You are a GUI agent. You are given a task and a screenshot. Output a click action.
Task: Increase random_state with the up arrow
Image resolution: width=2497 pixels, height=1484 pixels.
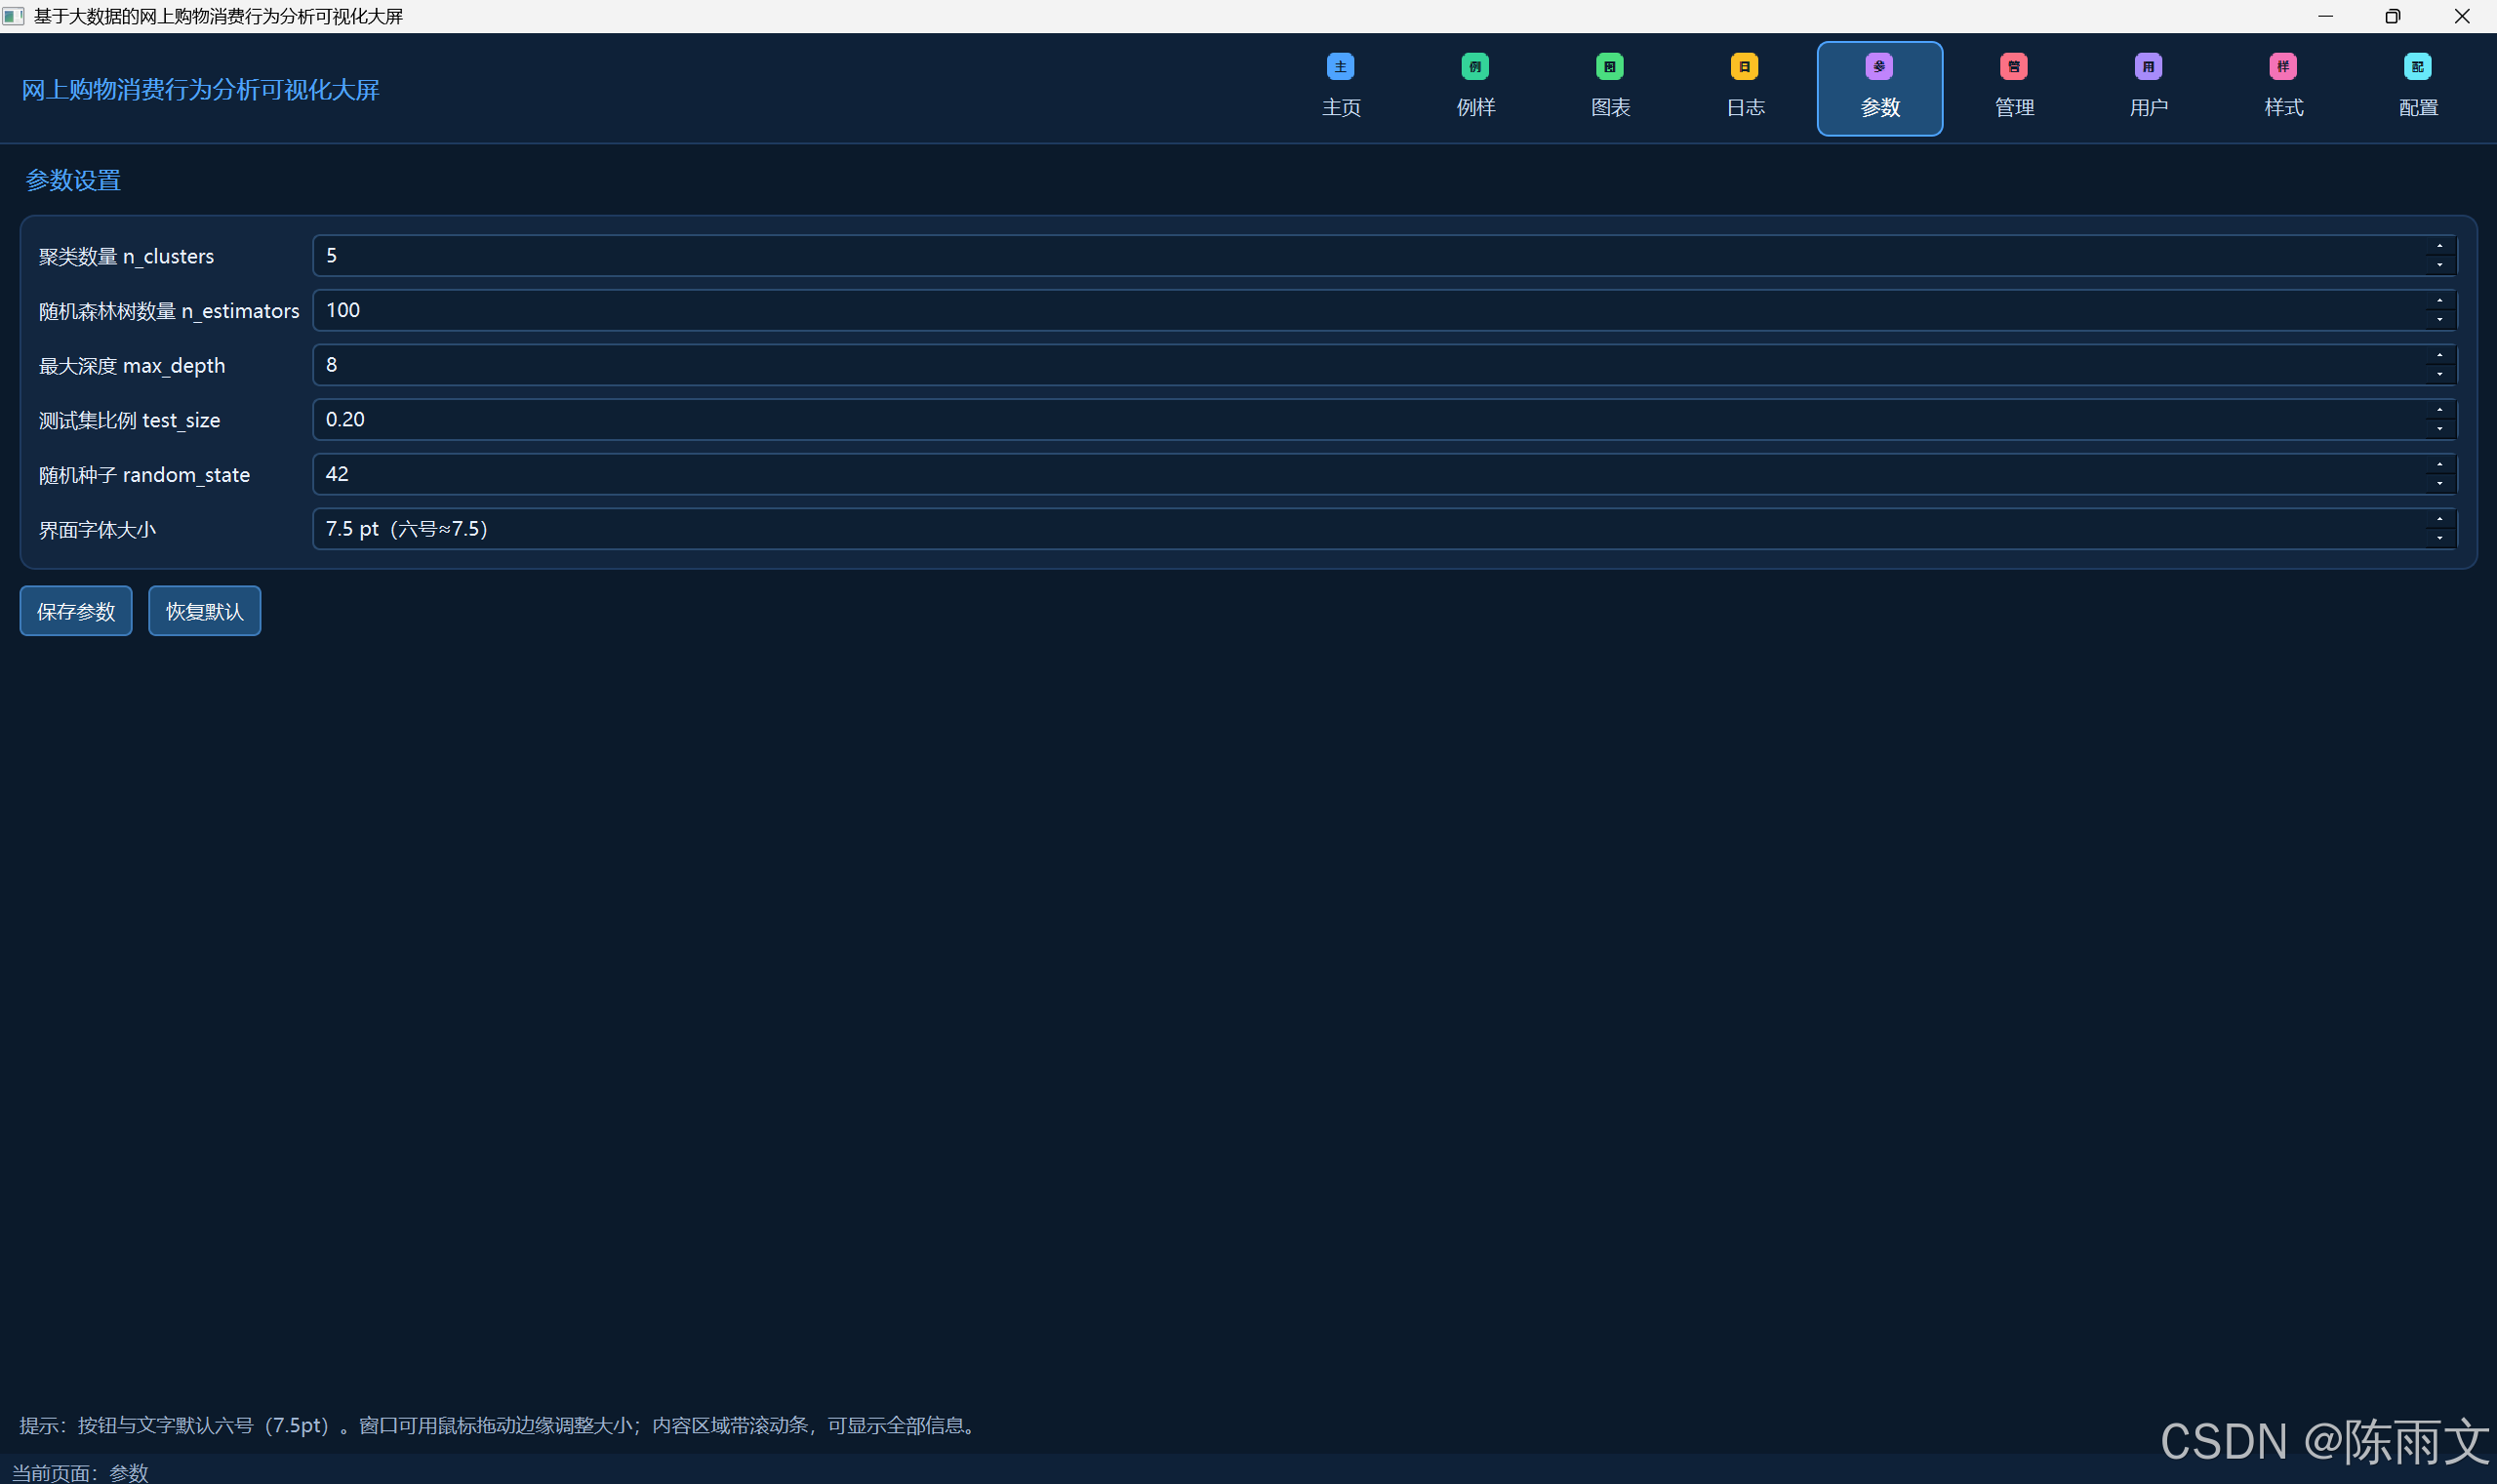2439,464
